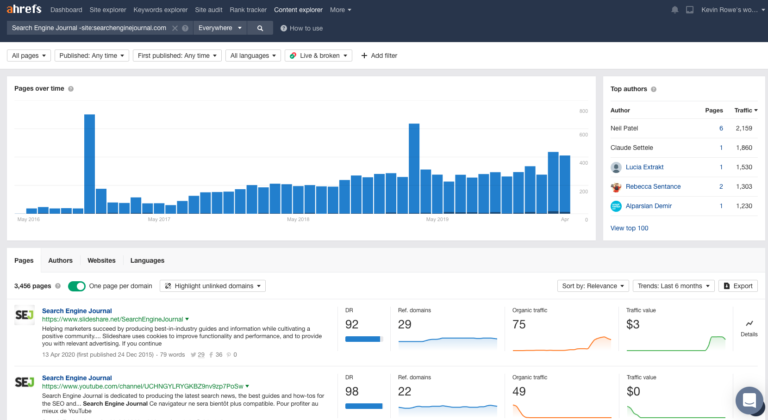Open the First published: Any time dropdown
The height and width of the screenshot is (420, 768).
coord(177,56)
